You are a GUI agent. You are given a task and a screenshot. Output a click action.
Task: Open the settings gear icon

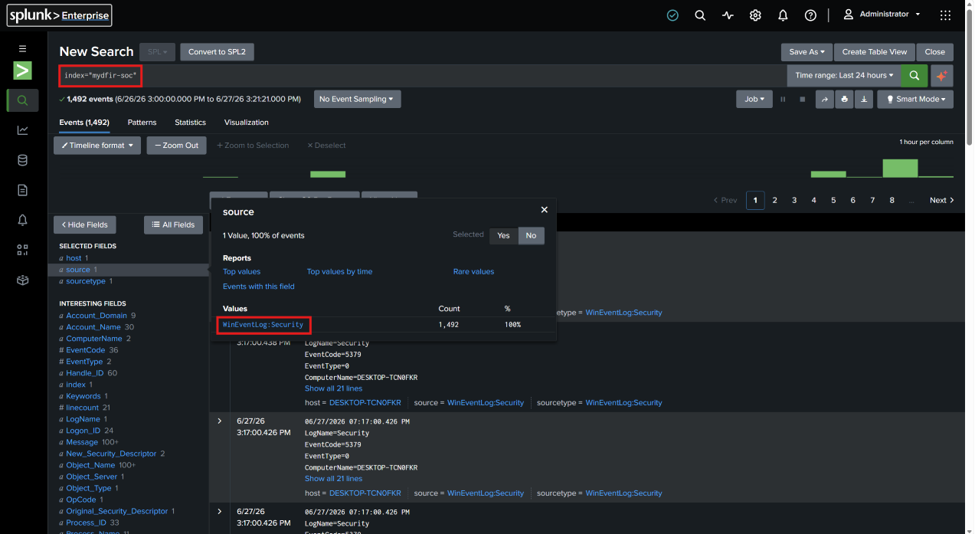[x=755, y=16]
